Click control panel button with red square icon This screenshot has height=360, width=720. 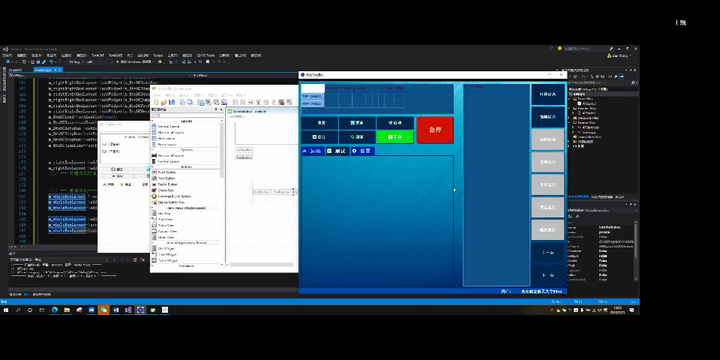(x=320, y=137)
